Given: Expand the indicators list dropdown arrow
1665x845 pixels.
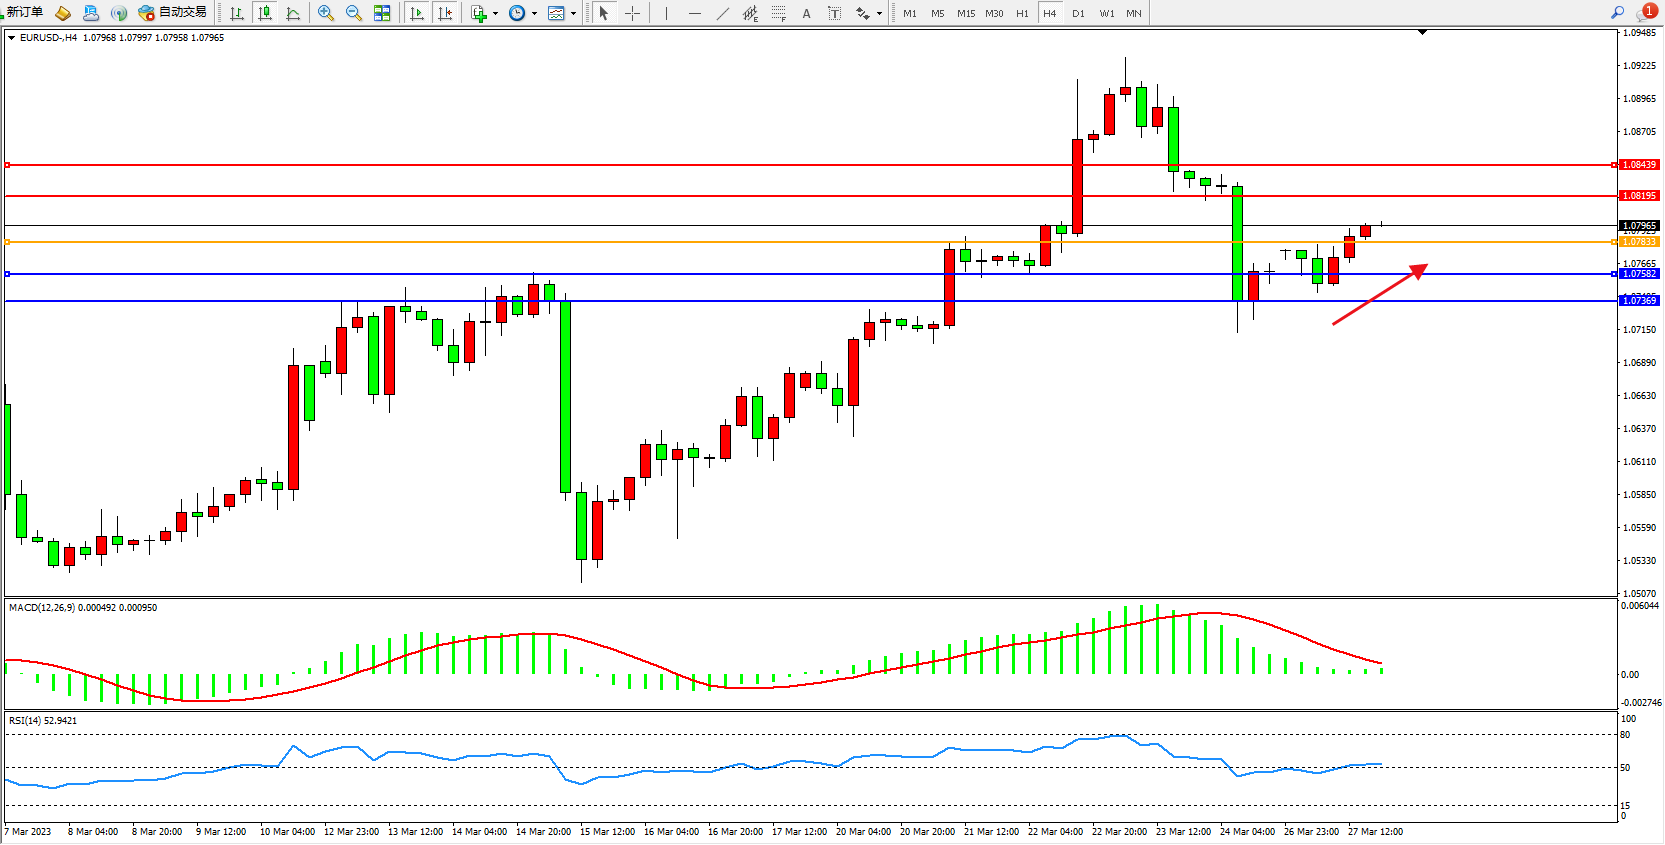Looking at the screenshot, I should click(x=495, y=13).
